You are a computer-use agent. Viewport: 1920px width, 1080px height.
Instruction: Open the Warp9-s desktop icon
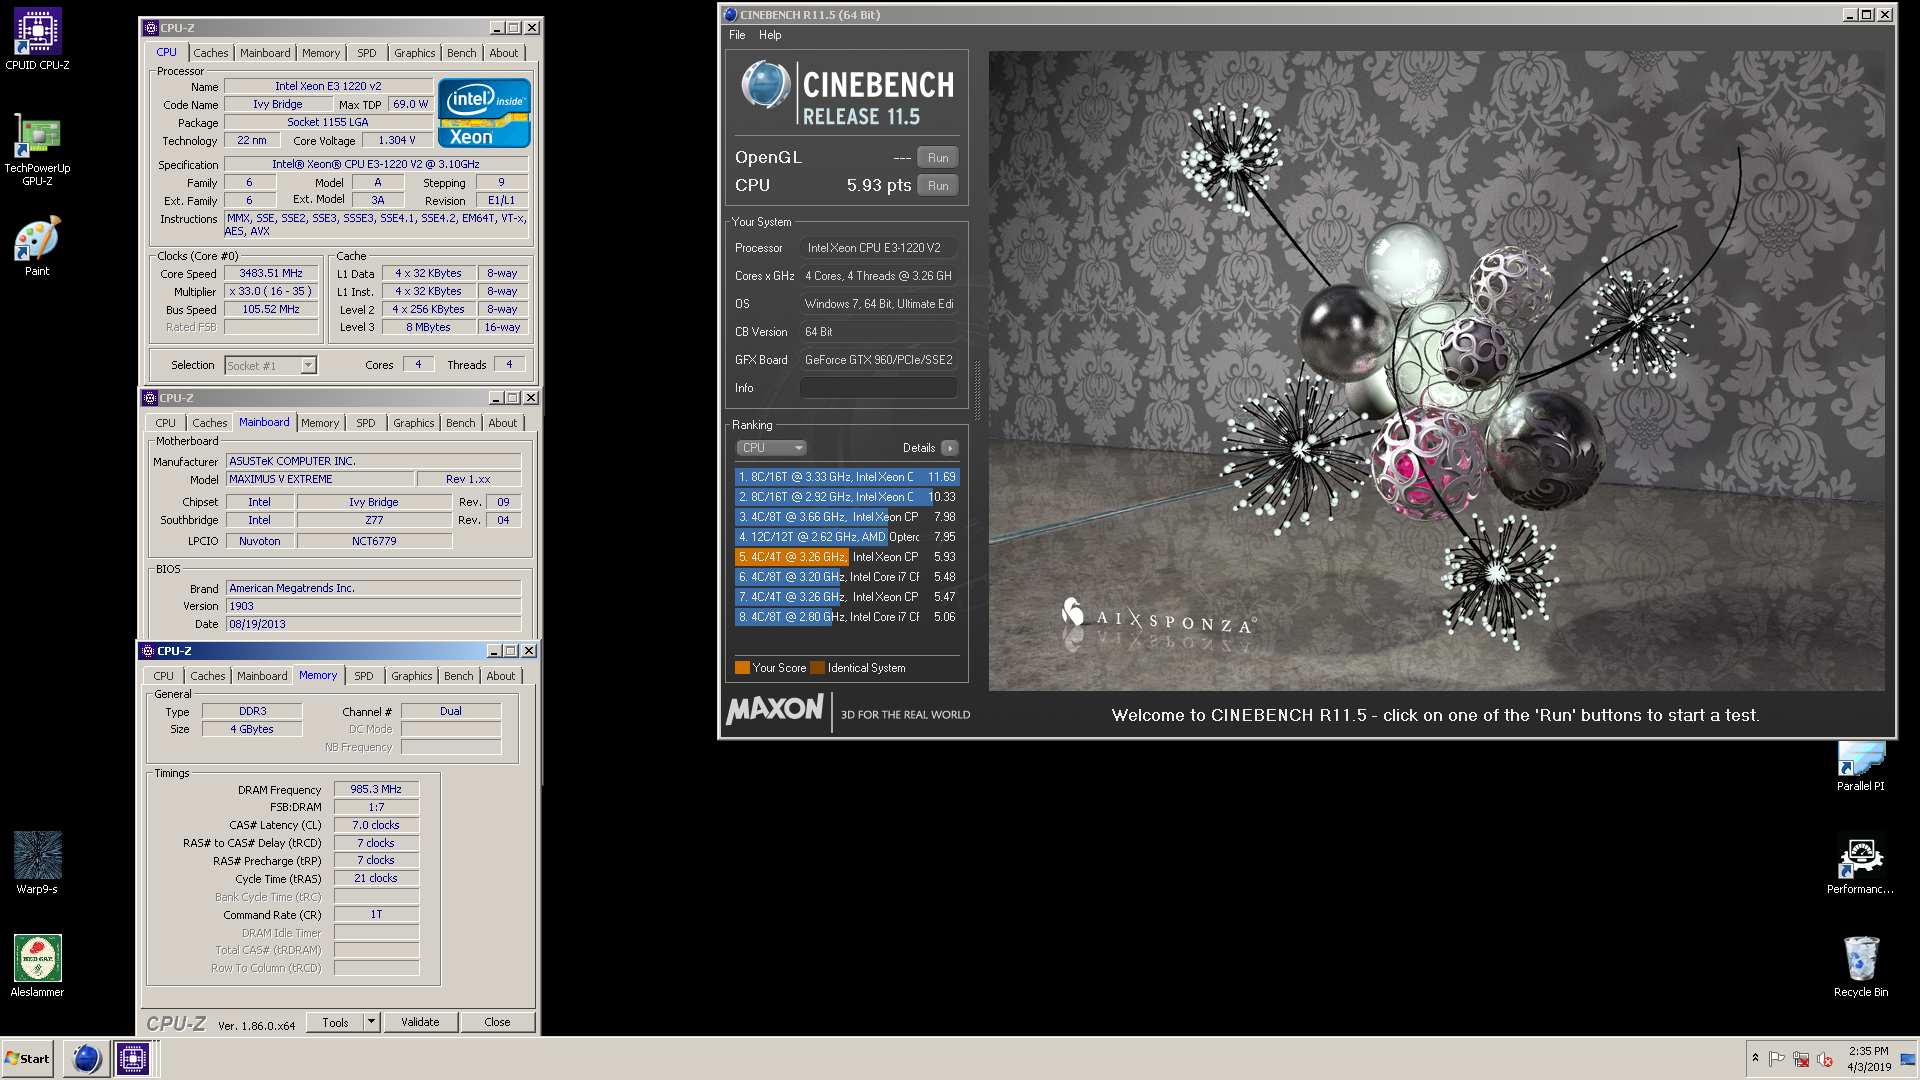[37, 862]
